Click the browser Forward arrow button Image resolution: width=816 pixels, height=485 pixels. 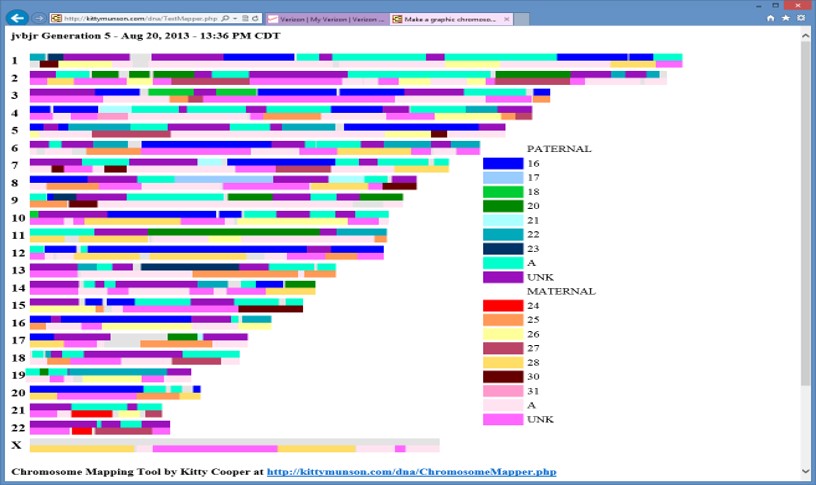[38, 18]
